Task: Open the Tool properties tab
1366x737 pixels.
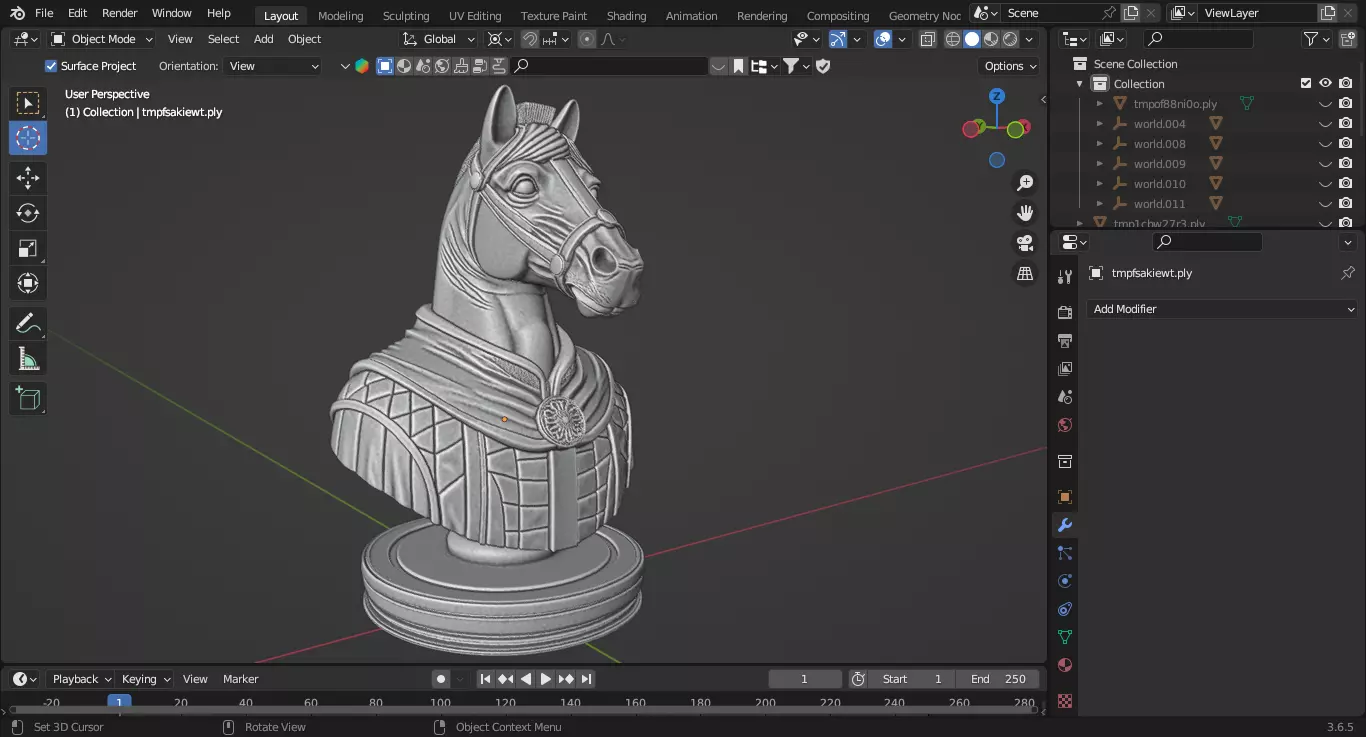Action: pos(1065,277)
